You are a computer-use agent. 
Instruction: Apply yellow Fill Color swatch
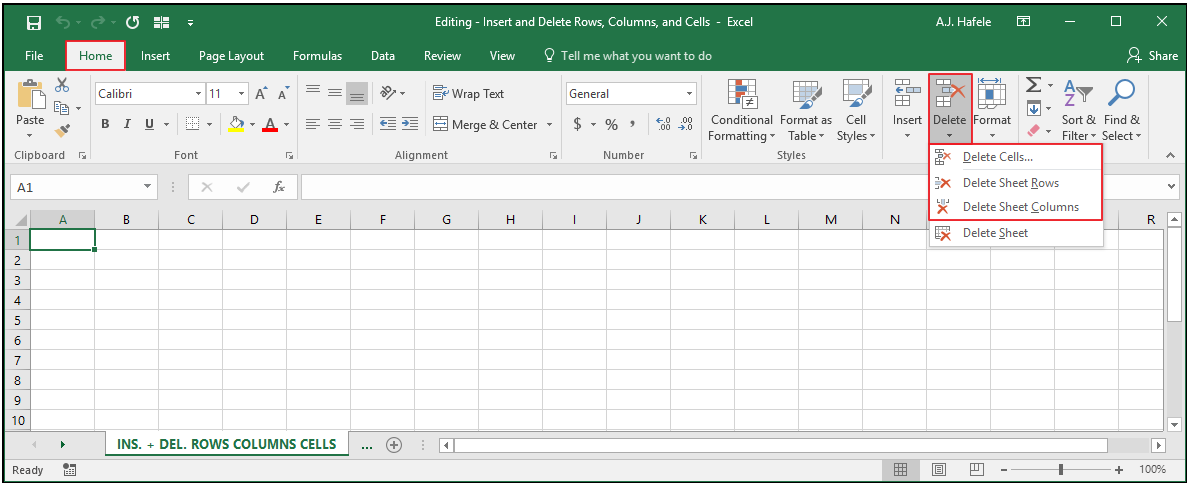236,124
